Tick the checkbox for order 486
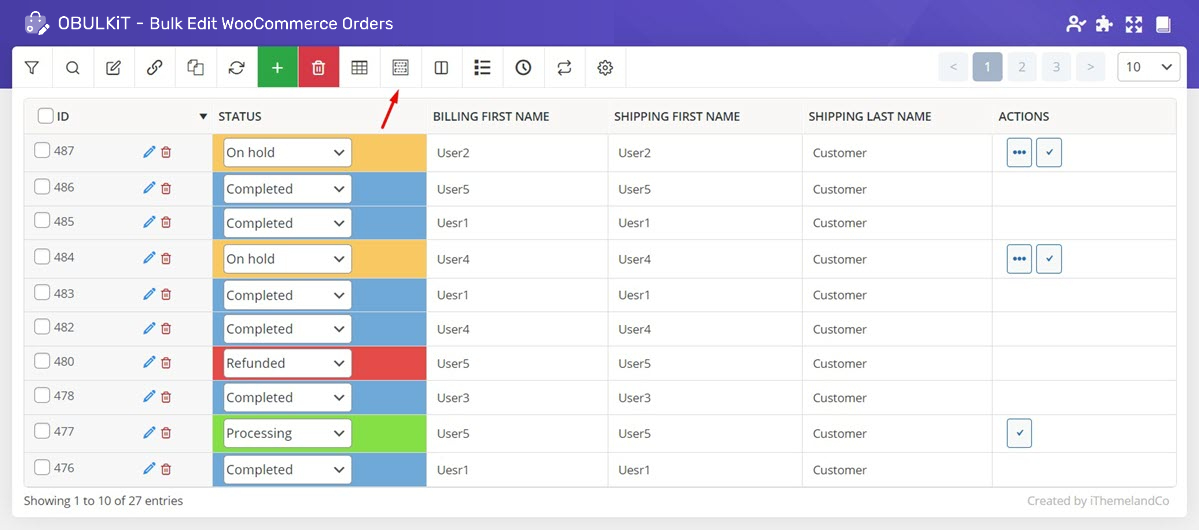Viewport: 1199px width, 530px height. tap(42, 187)
